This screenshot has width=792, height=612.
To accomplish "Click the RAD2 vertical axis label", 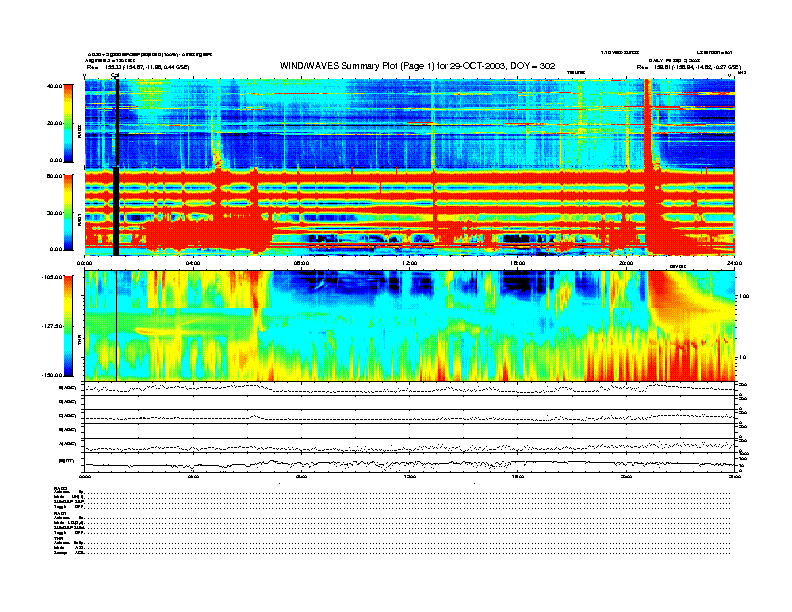I will coord(79,132).
